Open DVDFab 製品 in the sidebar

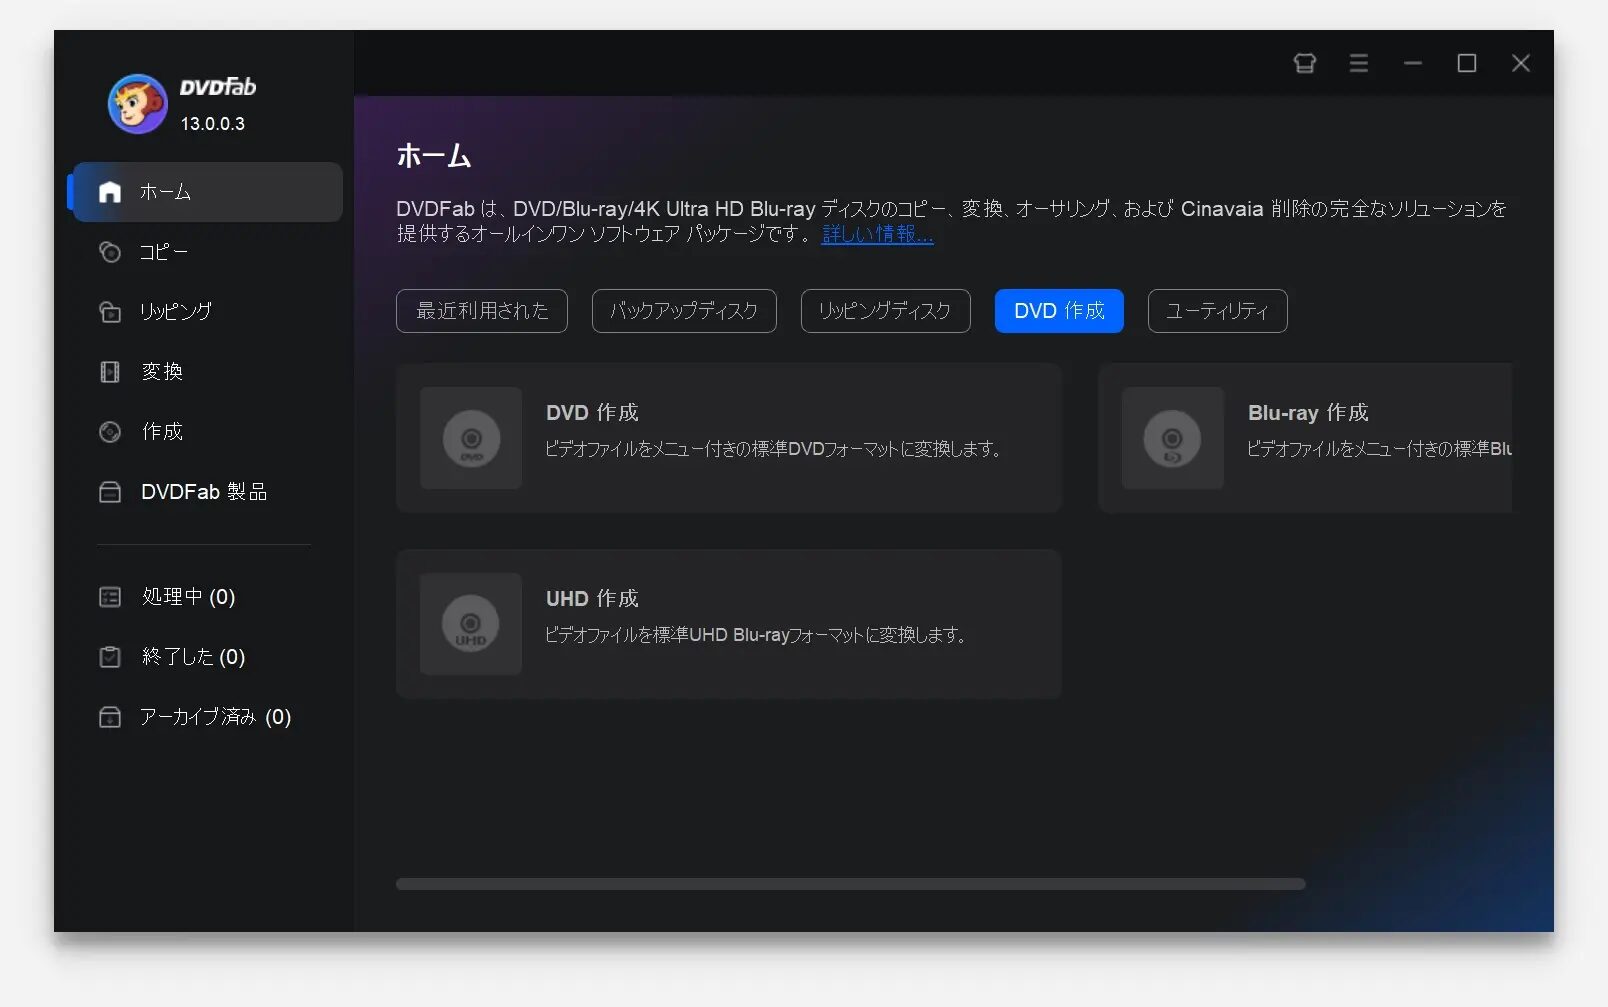click(203, 492)
